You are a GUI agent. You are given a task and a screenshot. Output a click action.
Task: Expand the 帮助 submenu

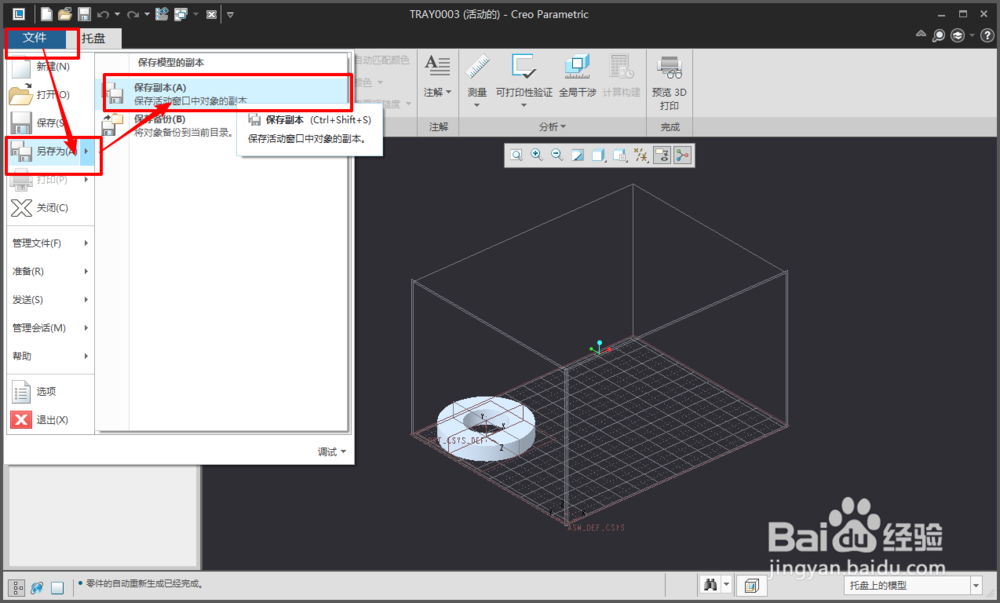coord(50,356)
